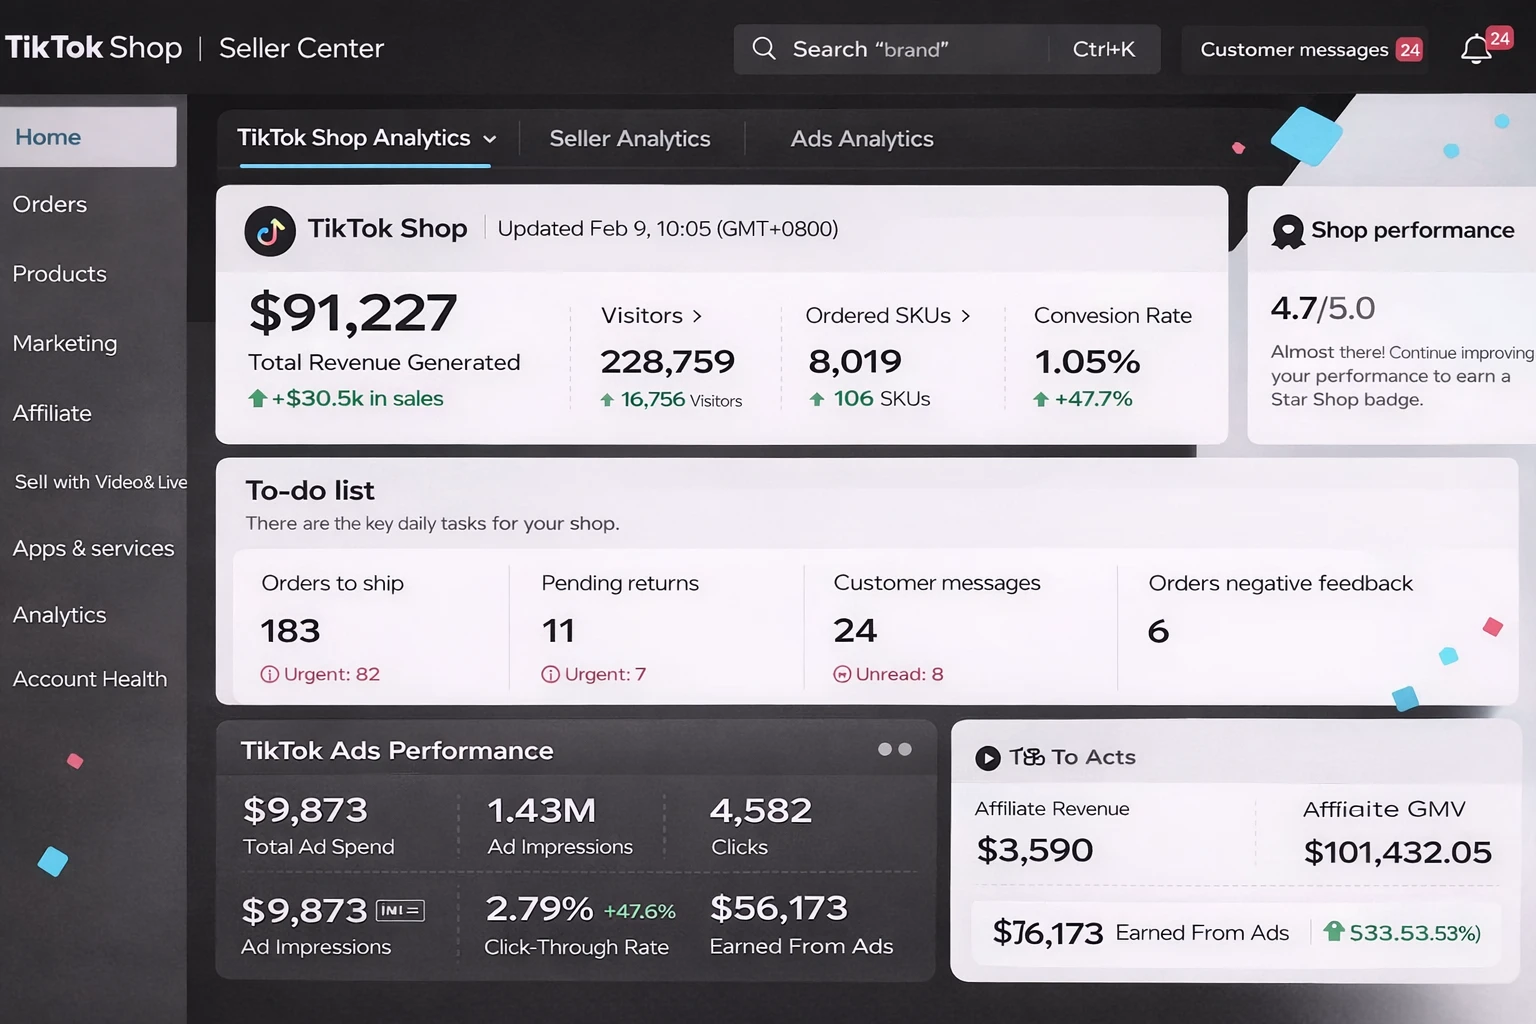1536x1024 pixels.
Task: Click the Updated Feb 9, 10:05 timestamp
Action: point(668,229)
